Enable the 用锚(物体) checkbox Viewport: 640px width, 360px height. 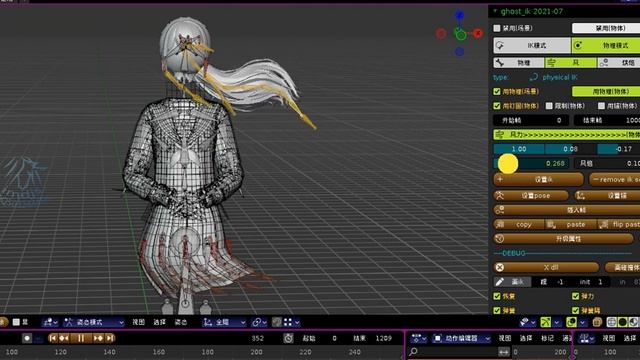tap(601, 106)
